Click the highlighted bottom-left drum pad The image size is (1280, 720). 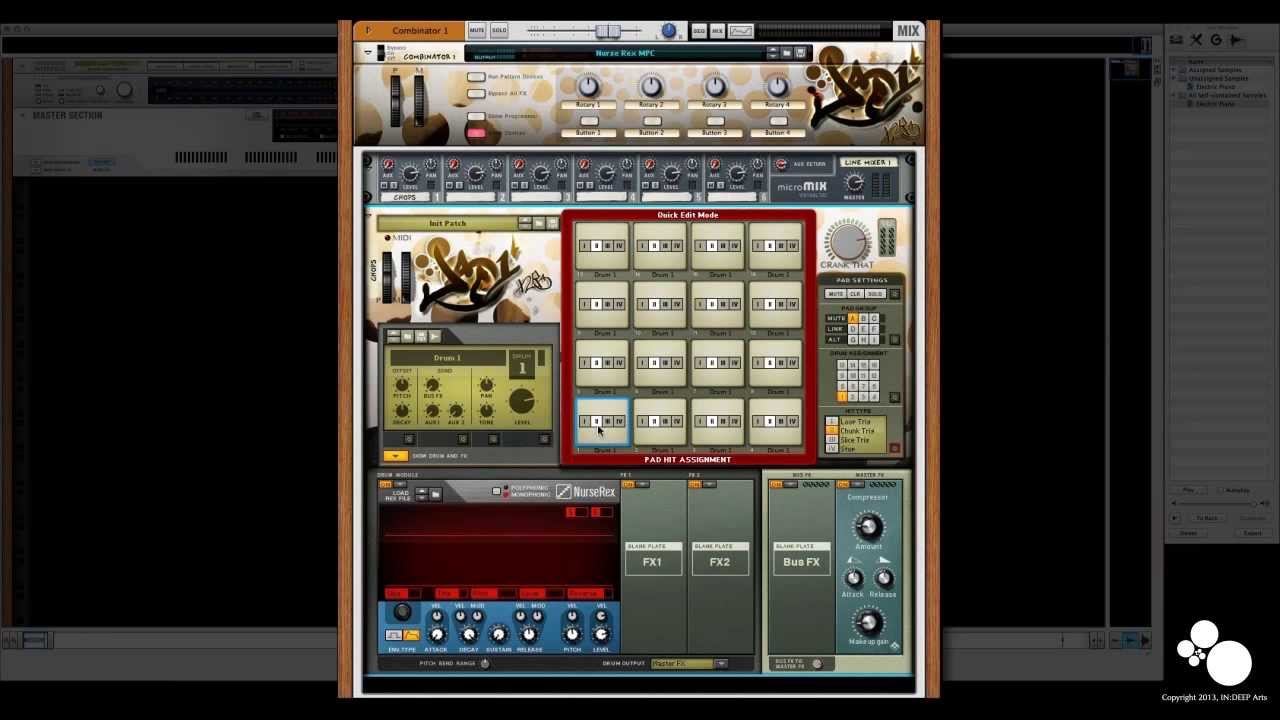[602, 421]
